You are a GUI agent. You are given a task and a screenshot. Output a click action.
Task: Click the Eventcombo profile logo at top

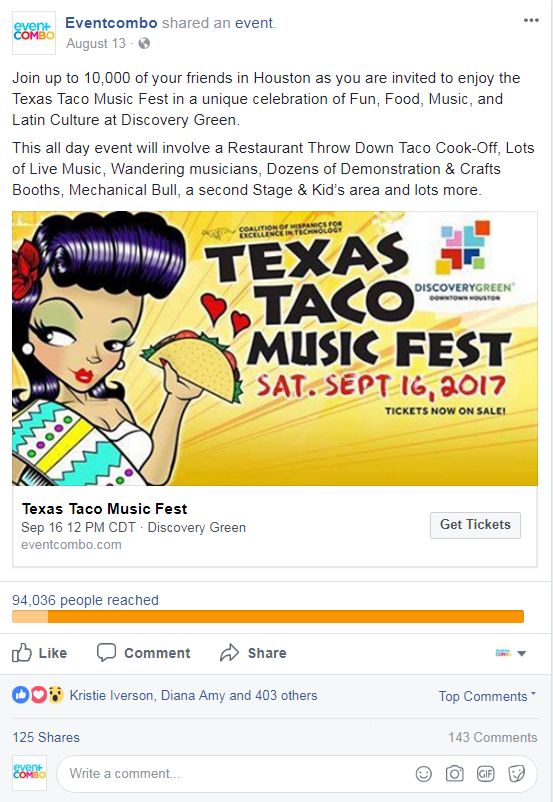[x=34, y=33]
